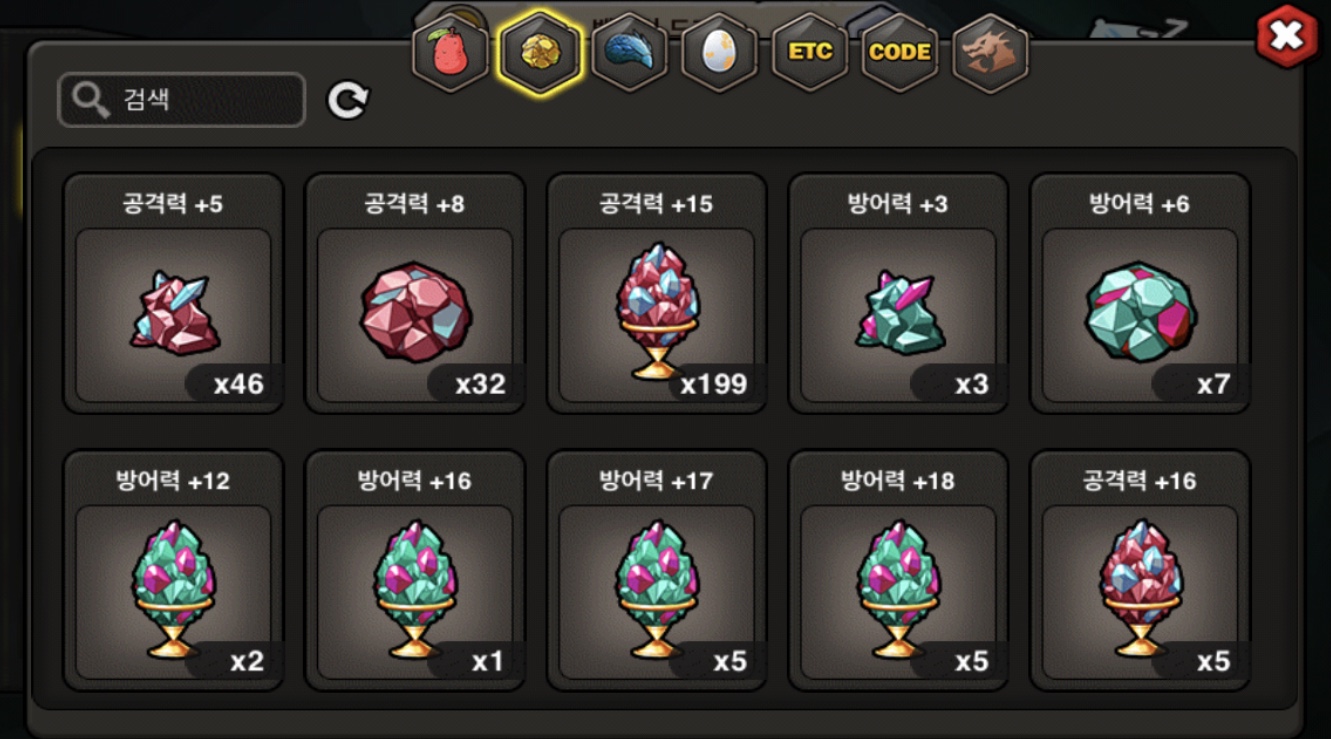The width and height of the screenshot is (1331, 739).
Task: Pick the 방어력 +16 green egg item
Action: tap(415, 570)
